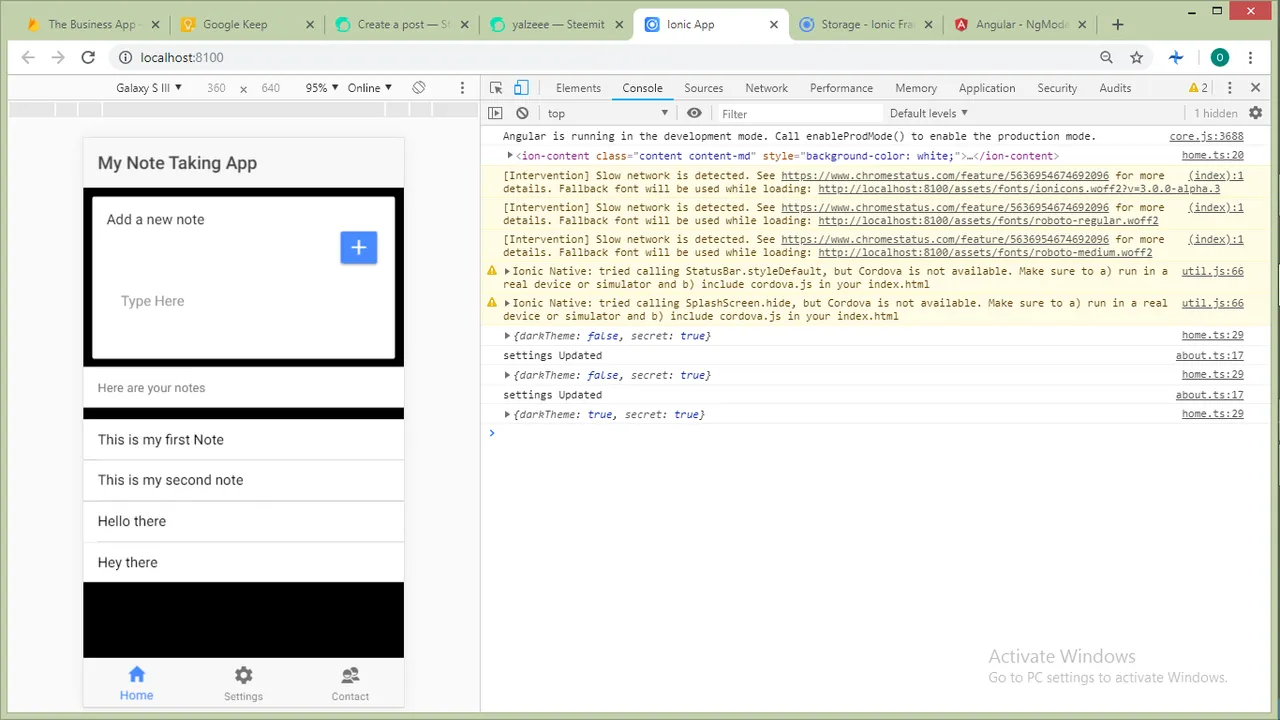
Task: Open the roboto-regular.woff2 font URL
Action: click(x=988, y=221)
